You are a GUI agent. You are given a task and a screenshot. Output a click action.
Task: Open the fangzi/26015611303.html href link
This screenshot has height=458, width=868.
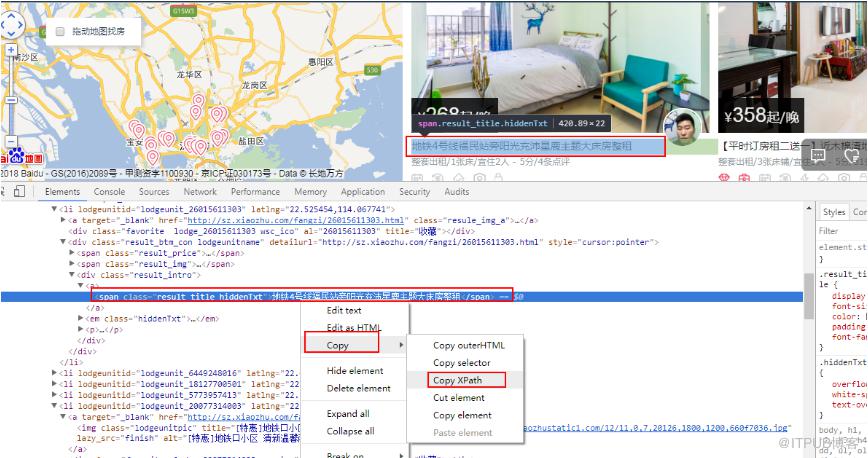tap(298, 220)
